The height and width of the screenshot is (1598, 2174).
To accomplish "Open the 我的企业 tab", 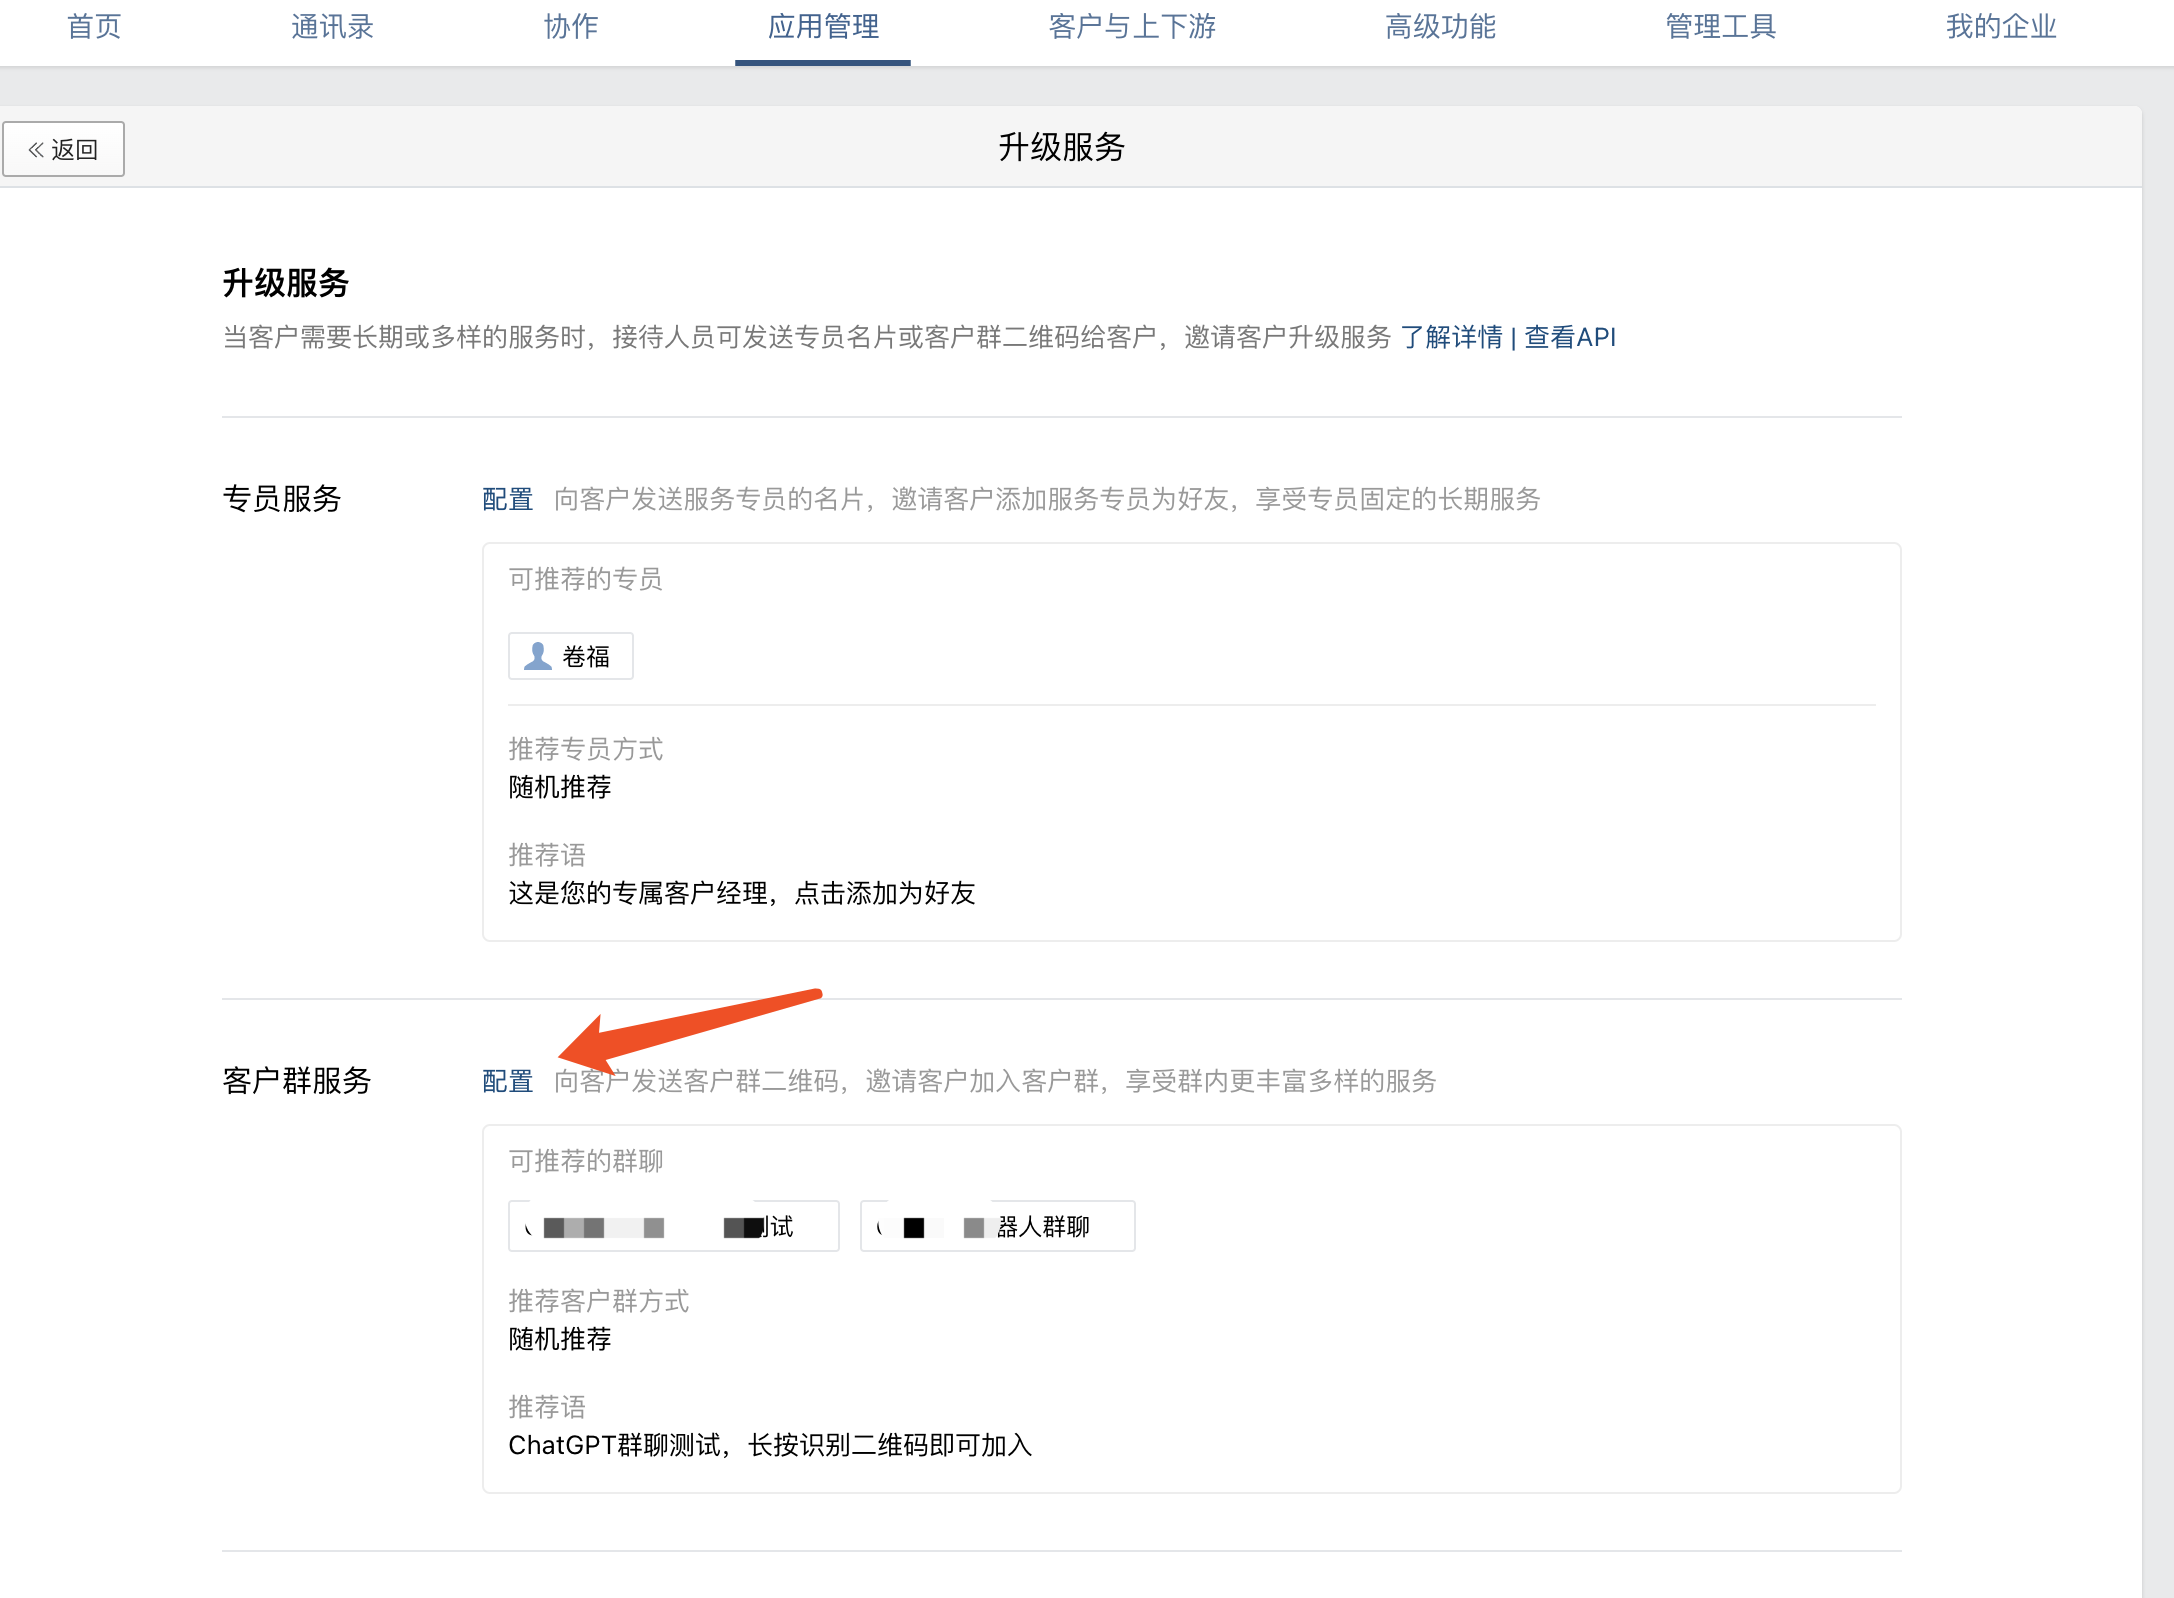I will coord(2000,27).
